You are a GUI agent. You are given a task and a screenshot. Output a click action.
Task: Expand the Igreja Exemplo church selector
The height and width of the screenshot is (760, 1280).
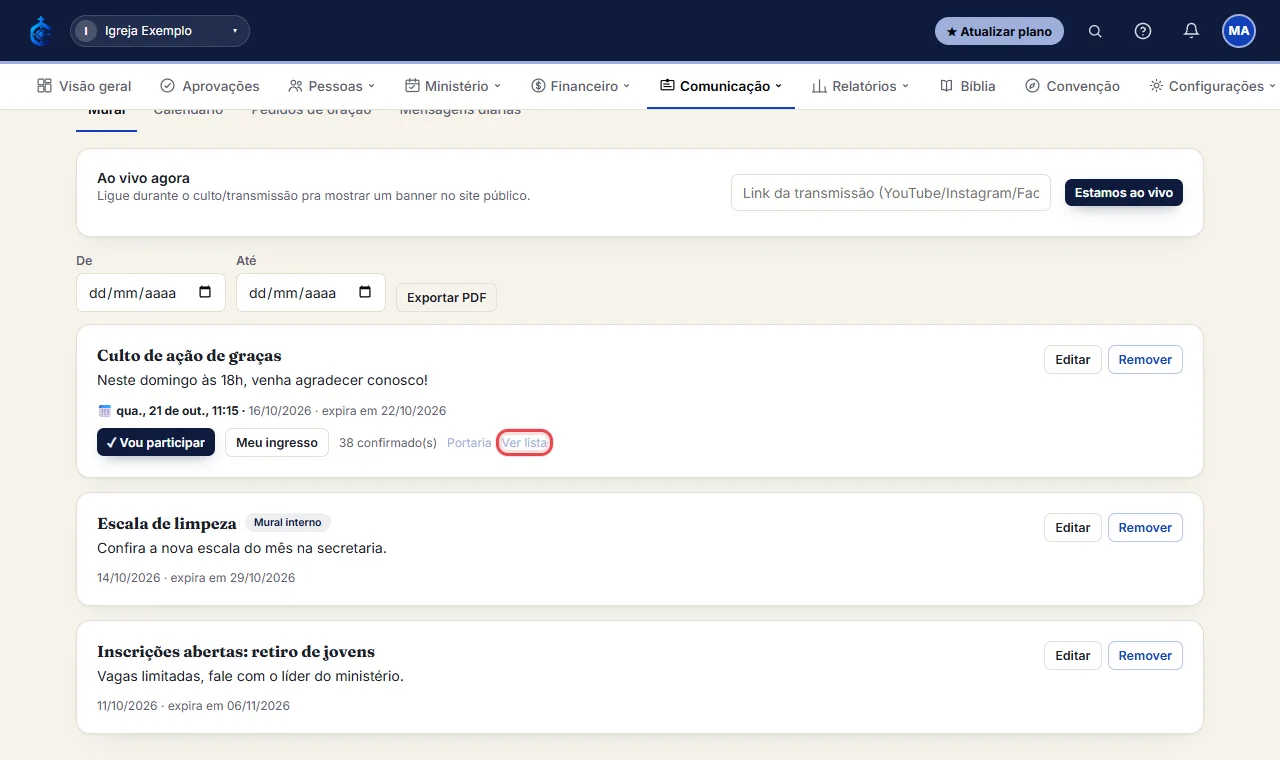(x=160, y=31)
